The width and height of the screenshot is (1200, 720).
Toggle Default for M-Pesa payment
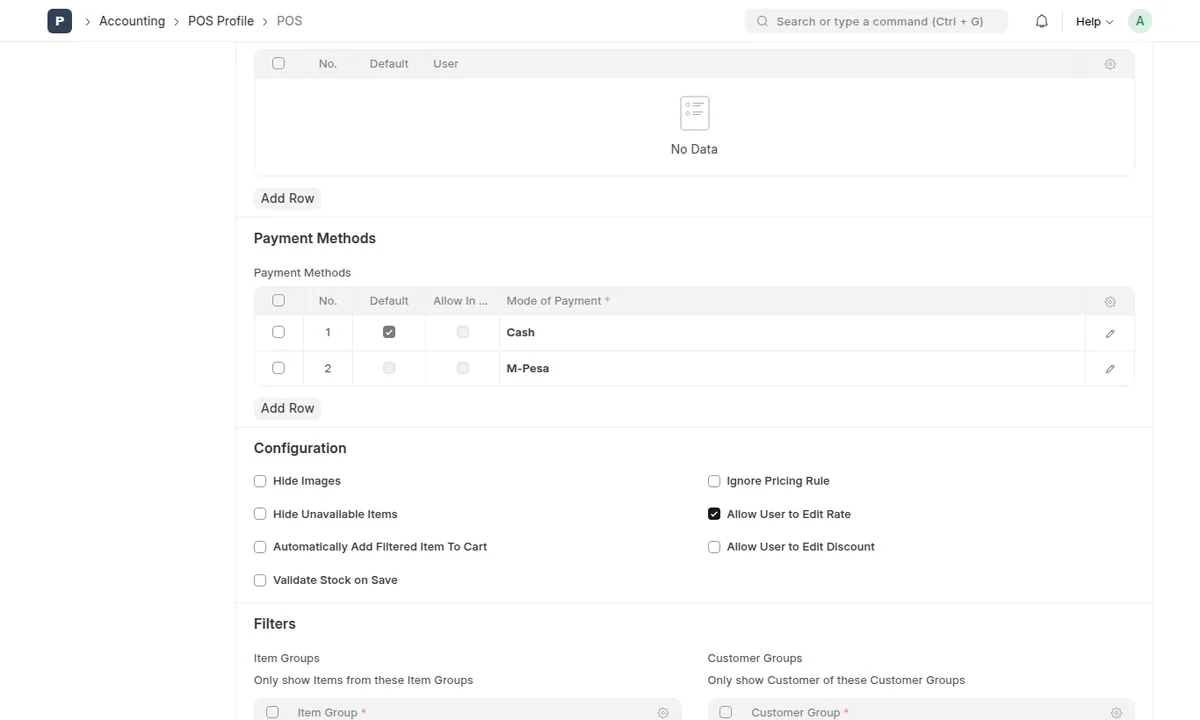pyautogui.click(x=389, y=368)
